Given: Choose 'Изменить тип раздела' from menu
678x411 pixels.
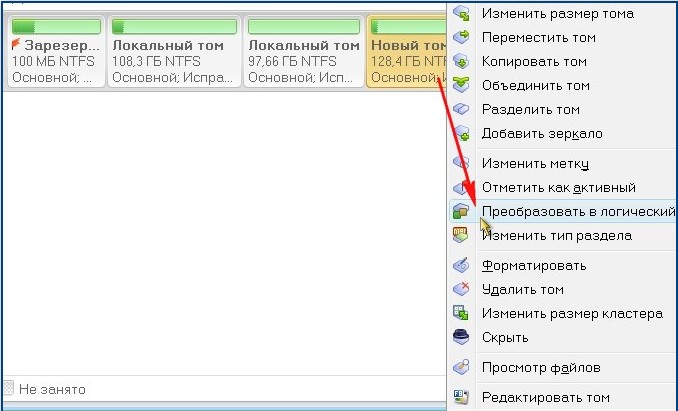Looking at the screenshot, I should point(556,235).
